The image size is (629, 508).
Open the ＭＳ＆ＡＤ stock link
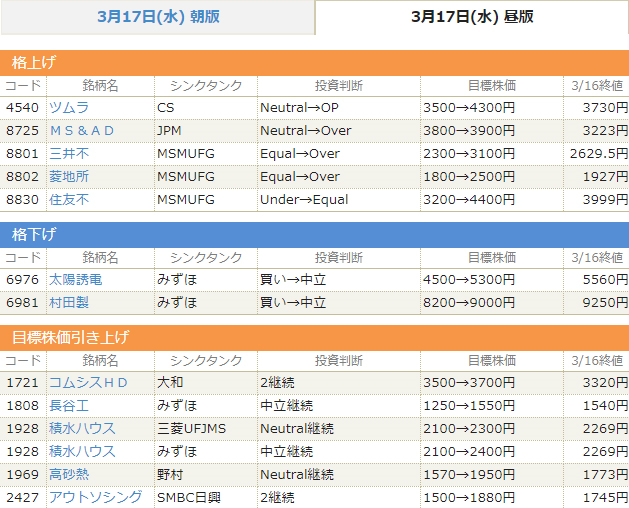[x=82, y=130]
